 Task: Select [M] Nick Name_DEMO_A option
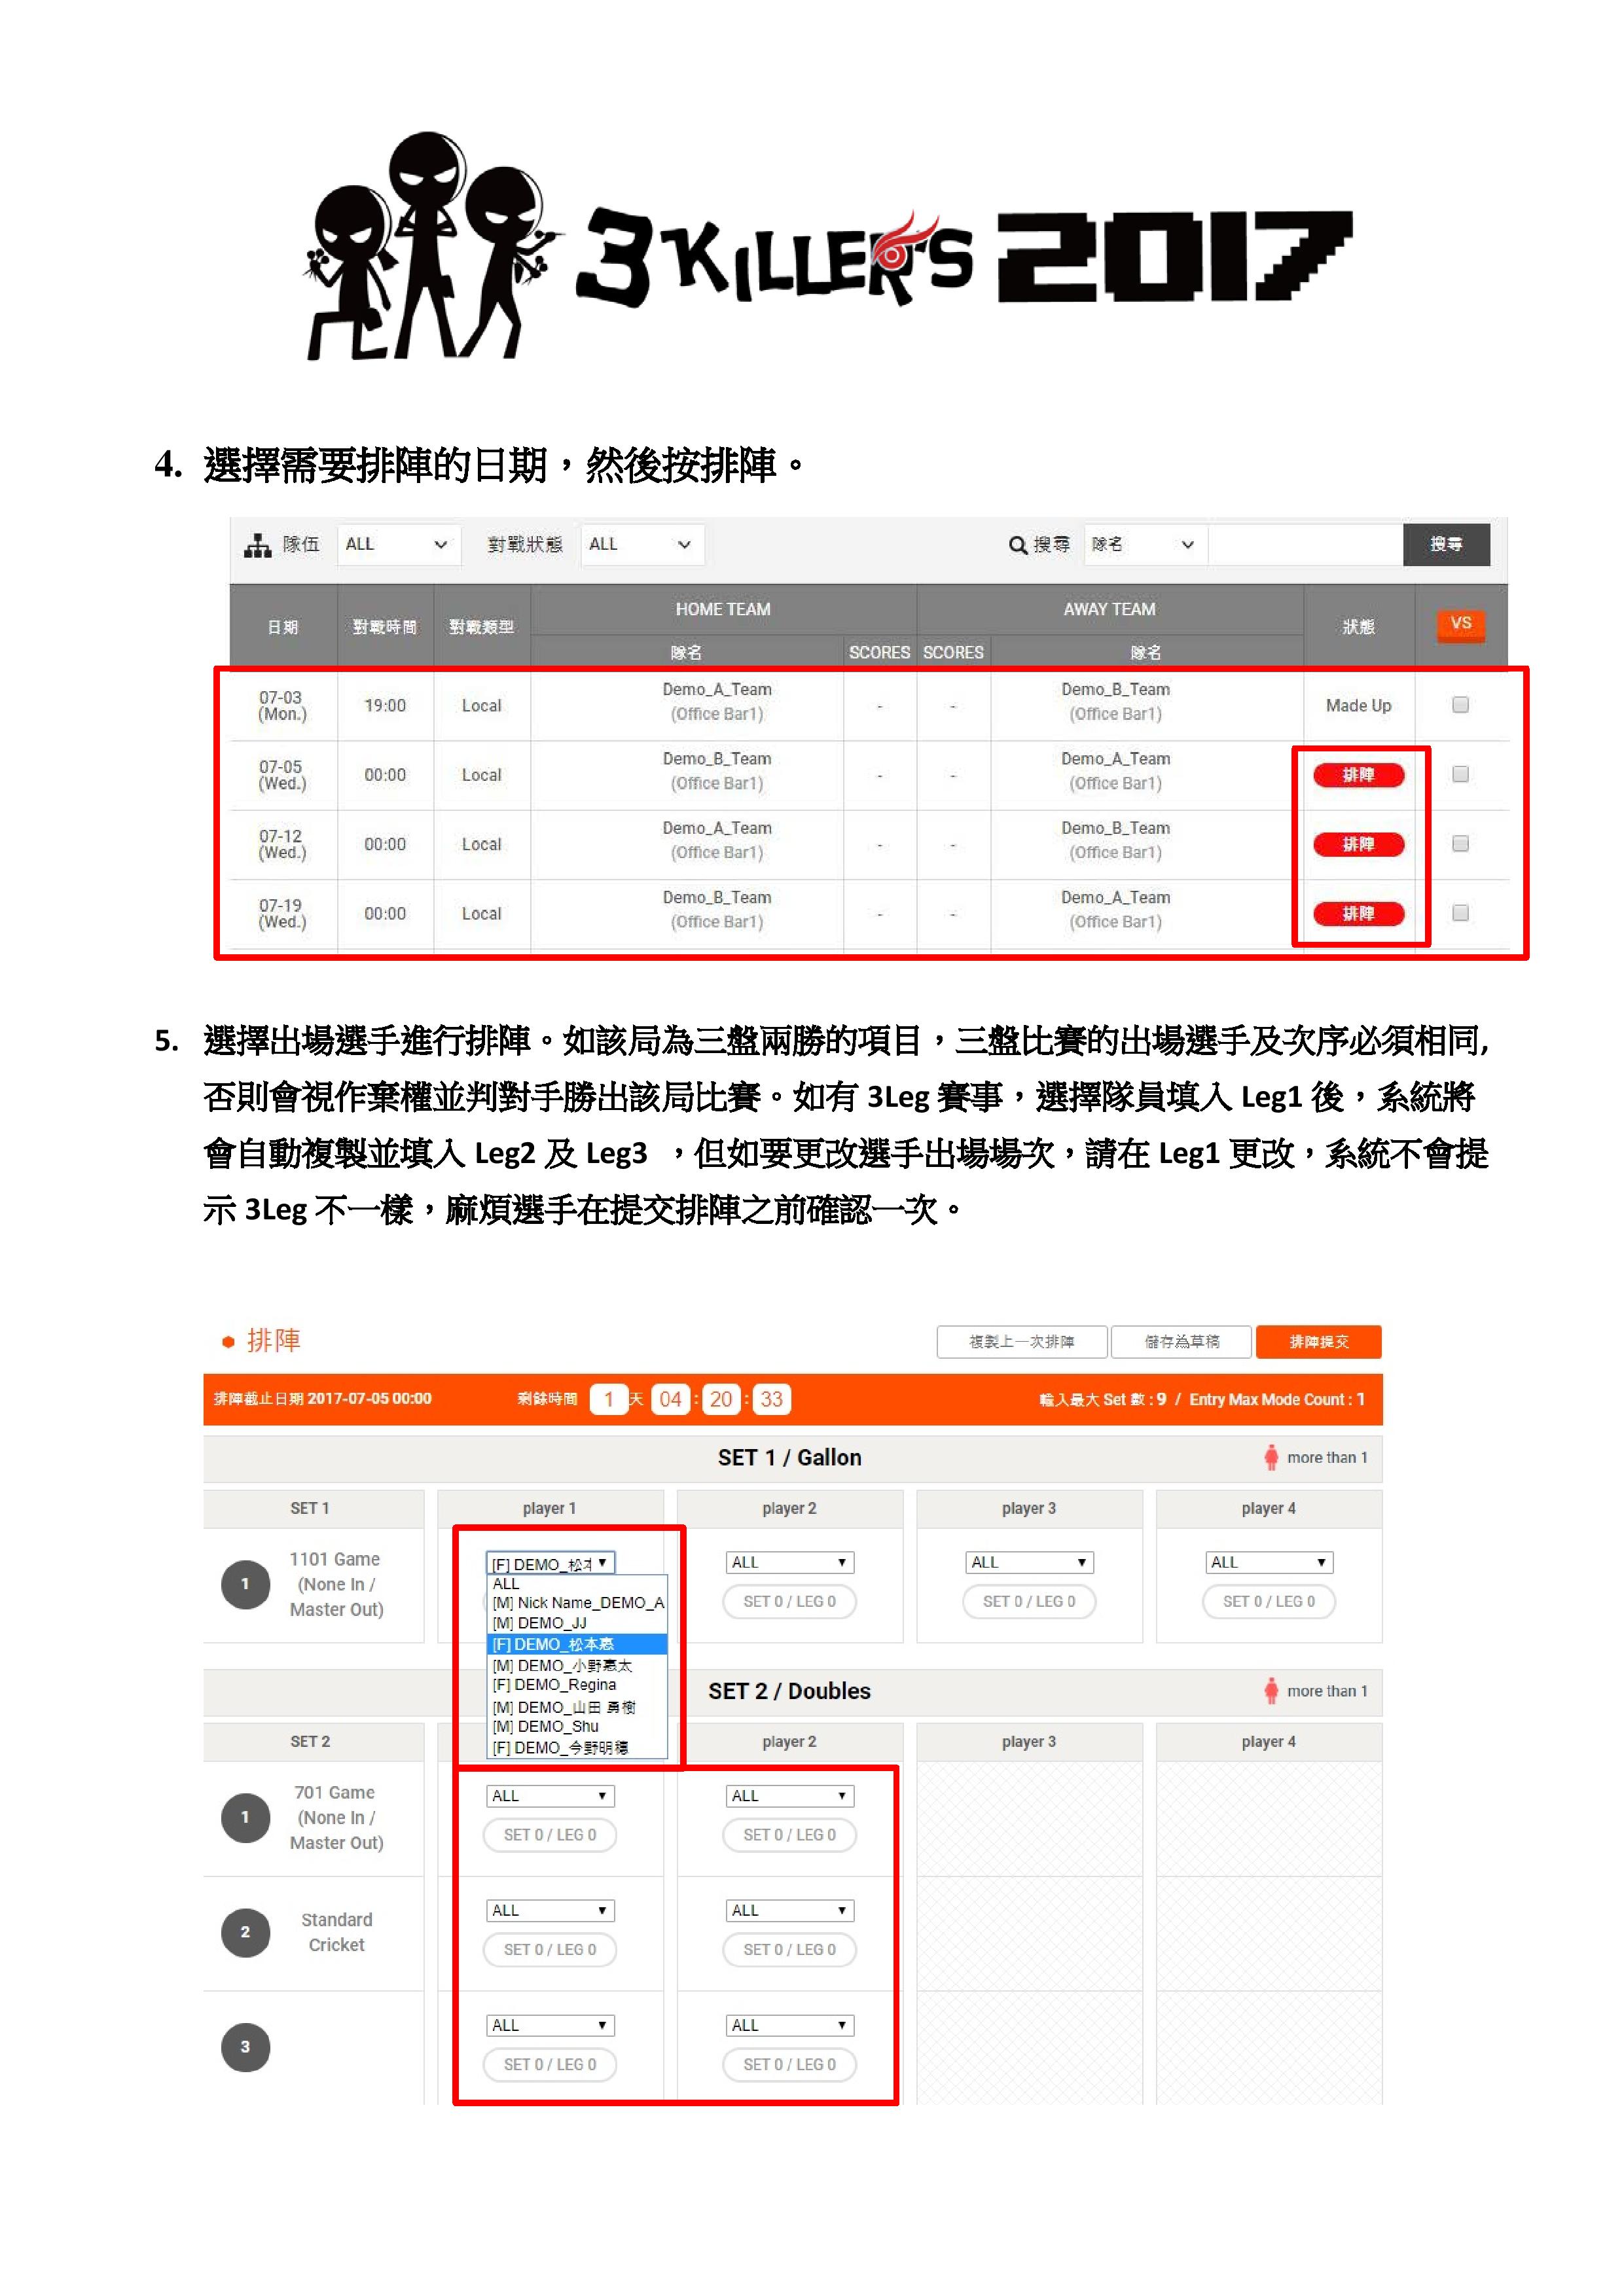[577, 1603]
